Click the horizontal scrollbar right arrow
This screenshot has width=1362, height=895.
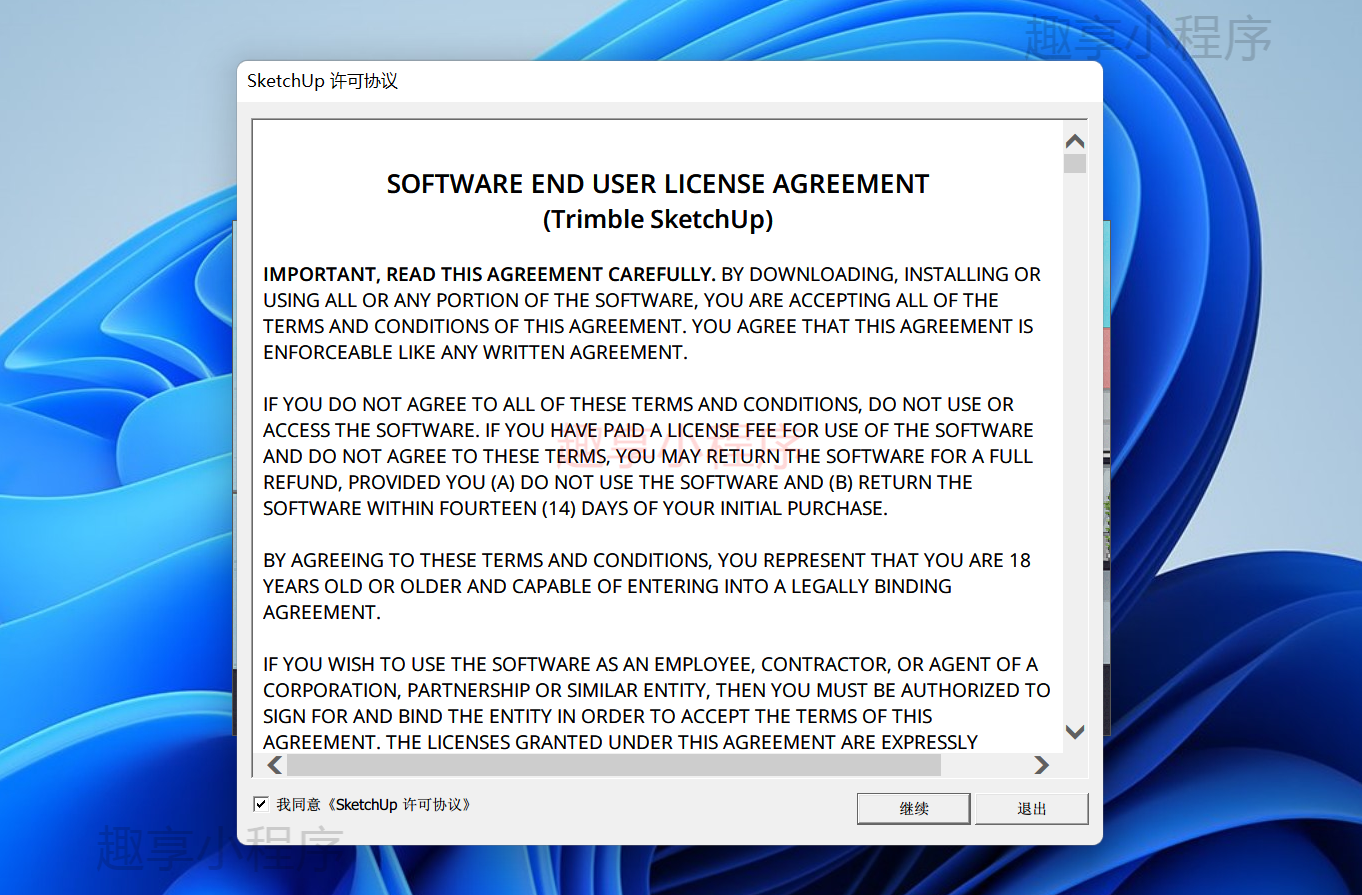pyautogui.click(x=1042, y=765)
